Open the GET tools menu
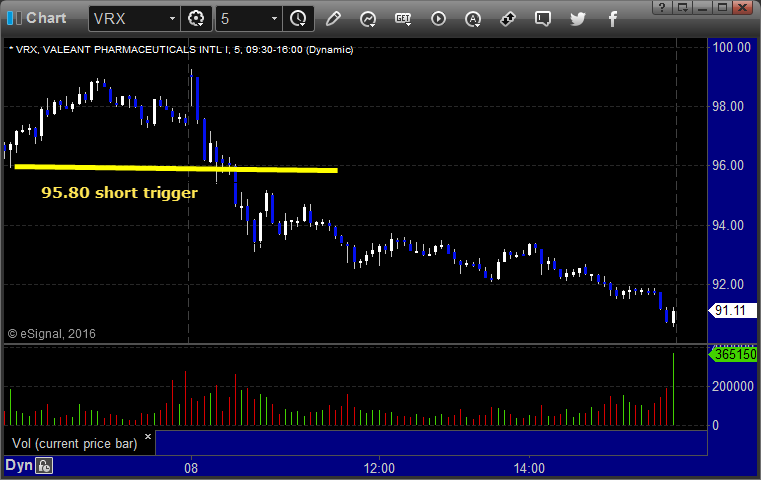Image resolution: width=761 pixels, height=480 pixels. (x=403, y=19)
